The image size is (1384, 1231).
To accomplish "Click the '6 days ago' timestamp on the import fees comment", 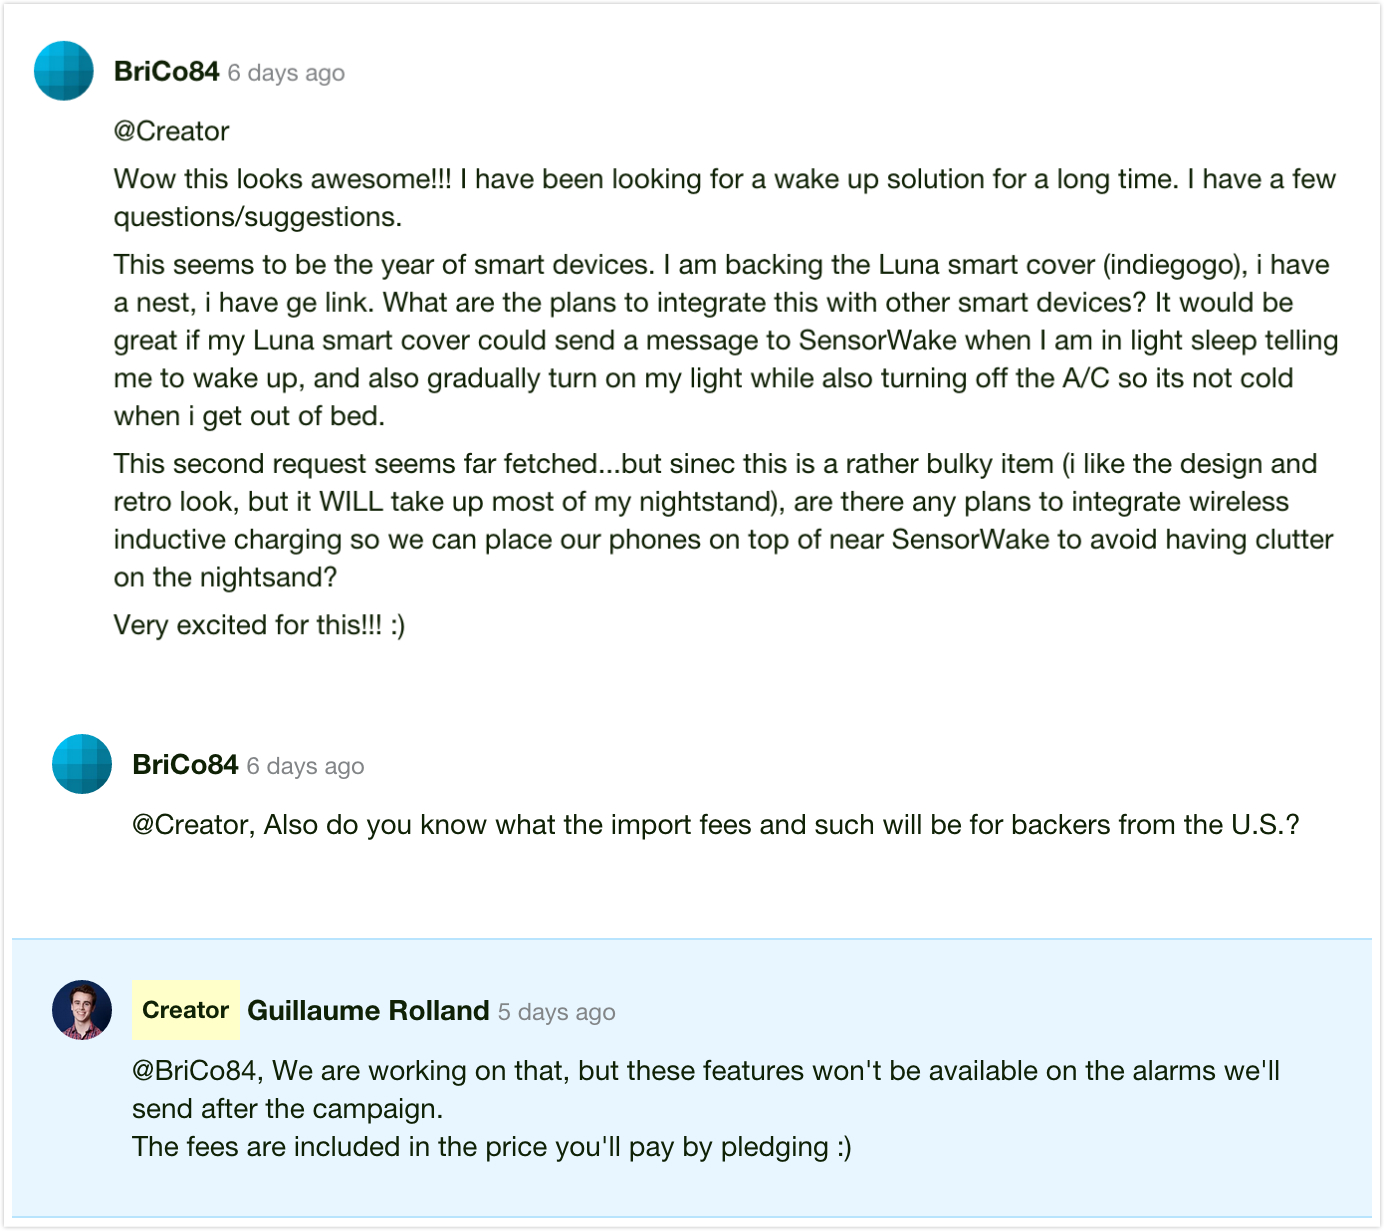I will tap(305, 766).
